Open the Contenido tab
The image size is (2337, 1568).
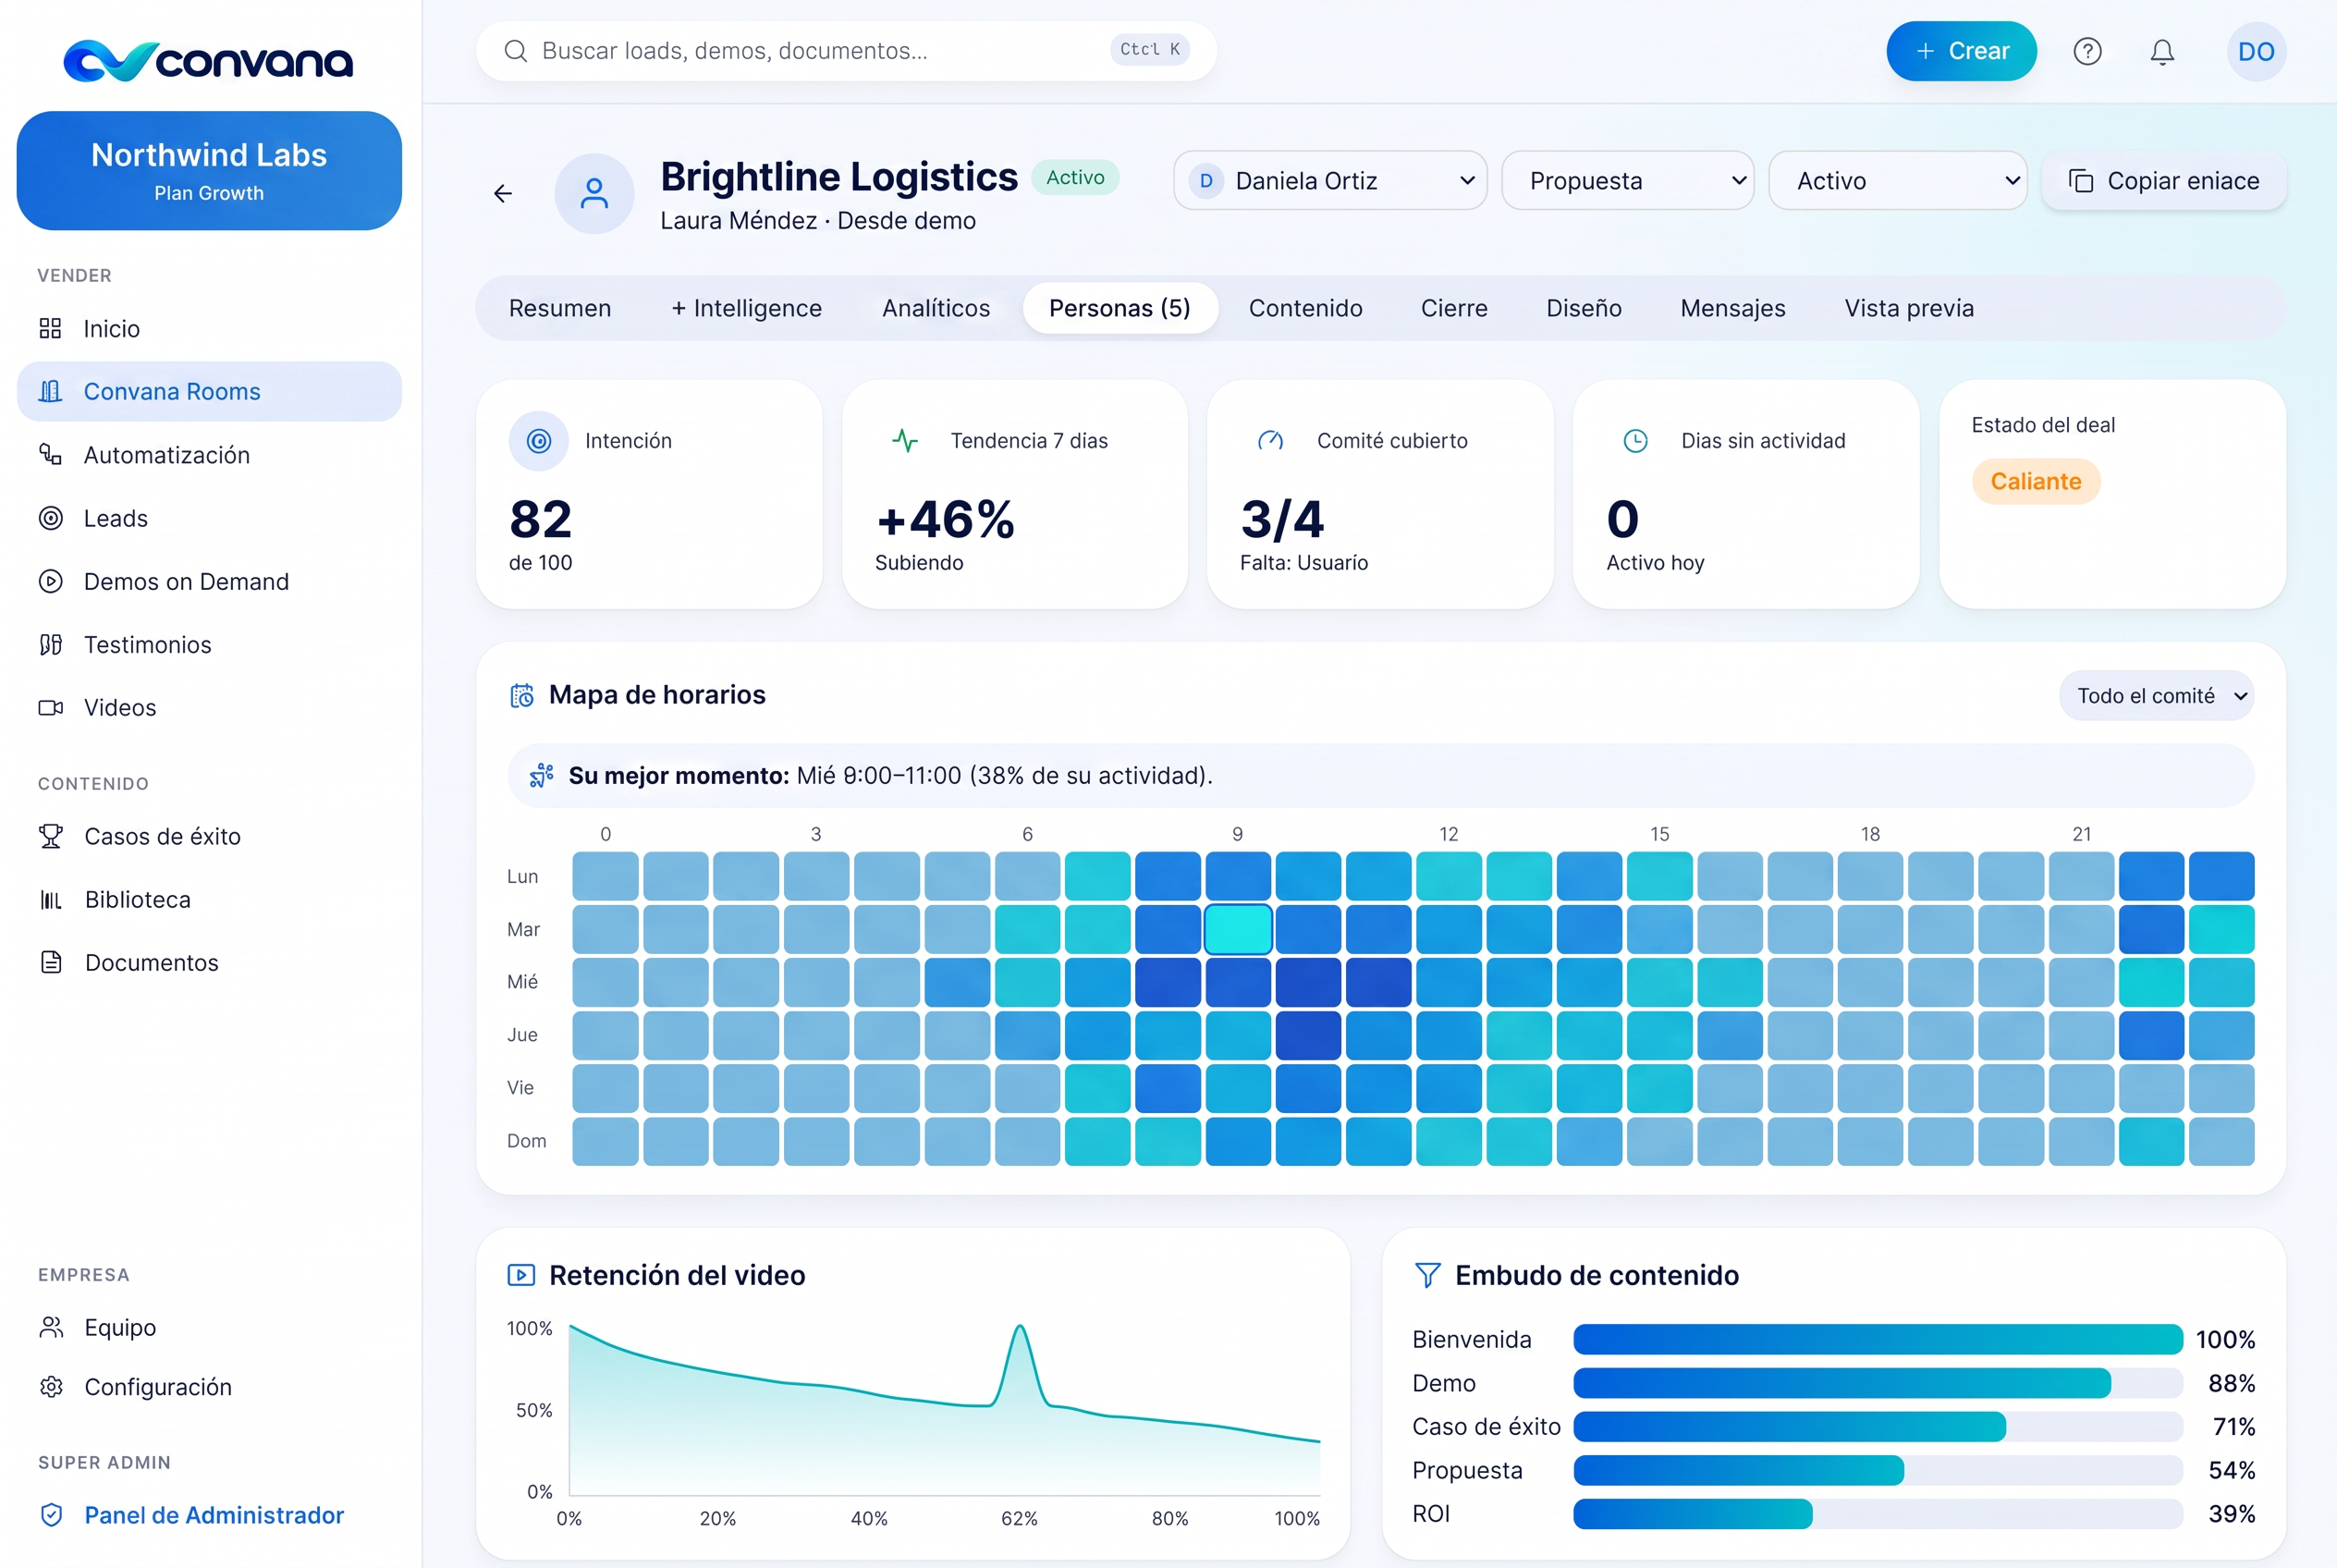tap(1305, 308)
